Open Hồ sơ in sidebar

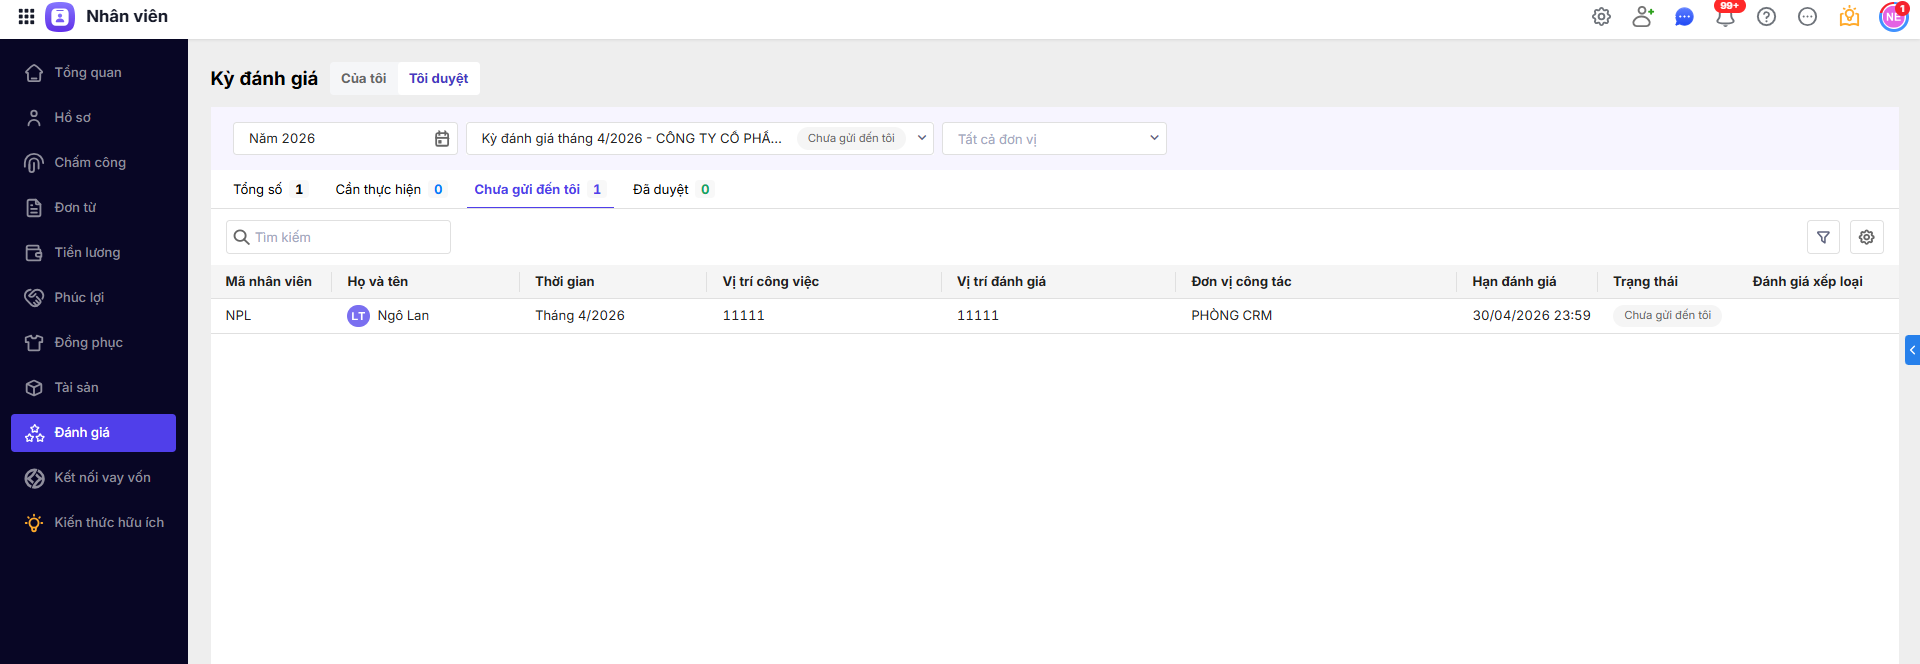94,117
